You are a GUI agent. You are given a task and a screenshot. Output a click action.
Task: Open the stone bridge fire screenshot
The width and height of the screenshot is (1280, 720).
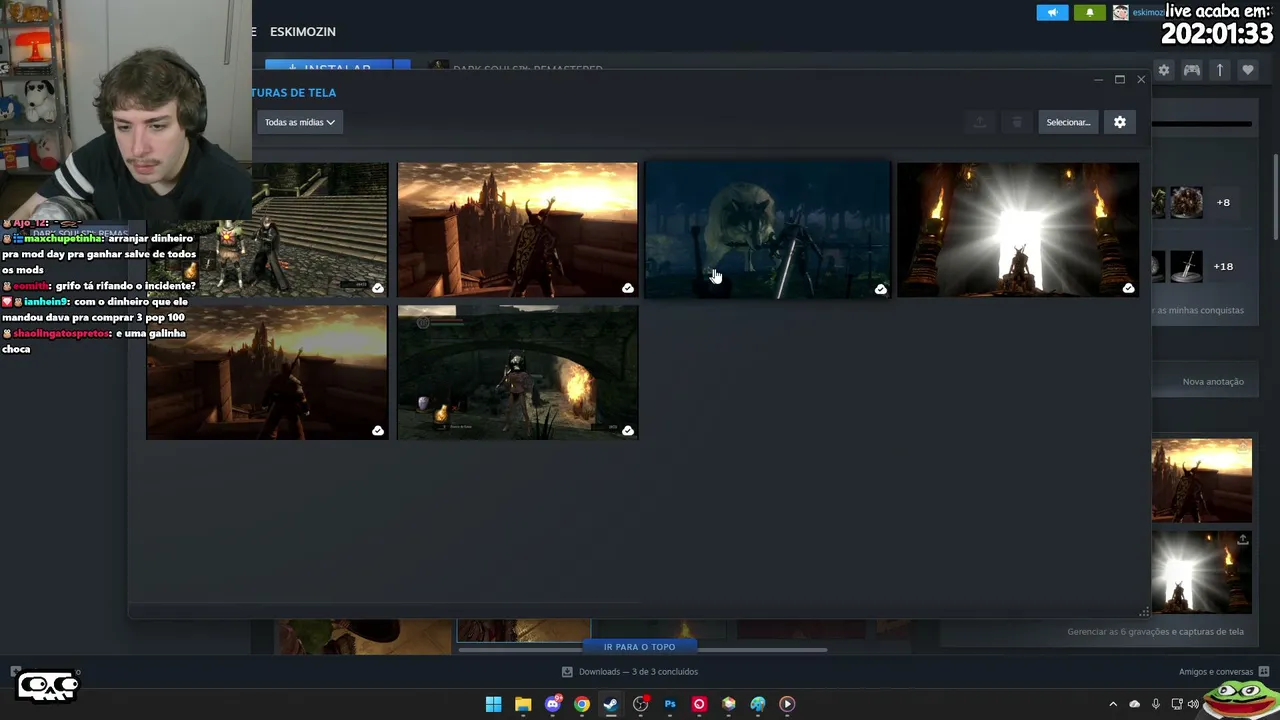tap(517, 372)
